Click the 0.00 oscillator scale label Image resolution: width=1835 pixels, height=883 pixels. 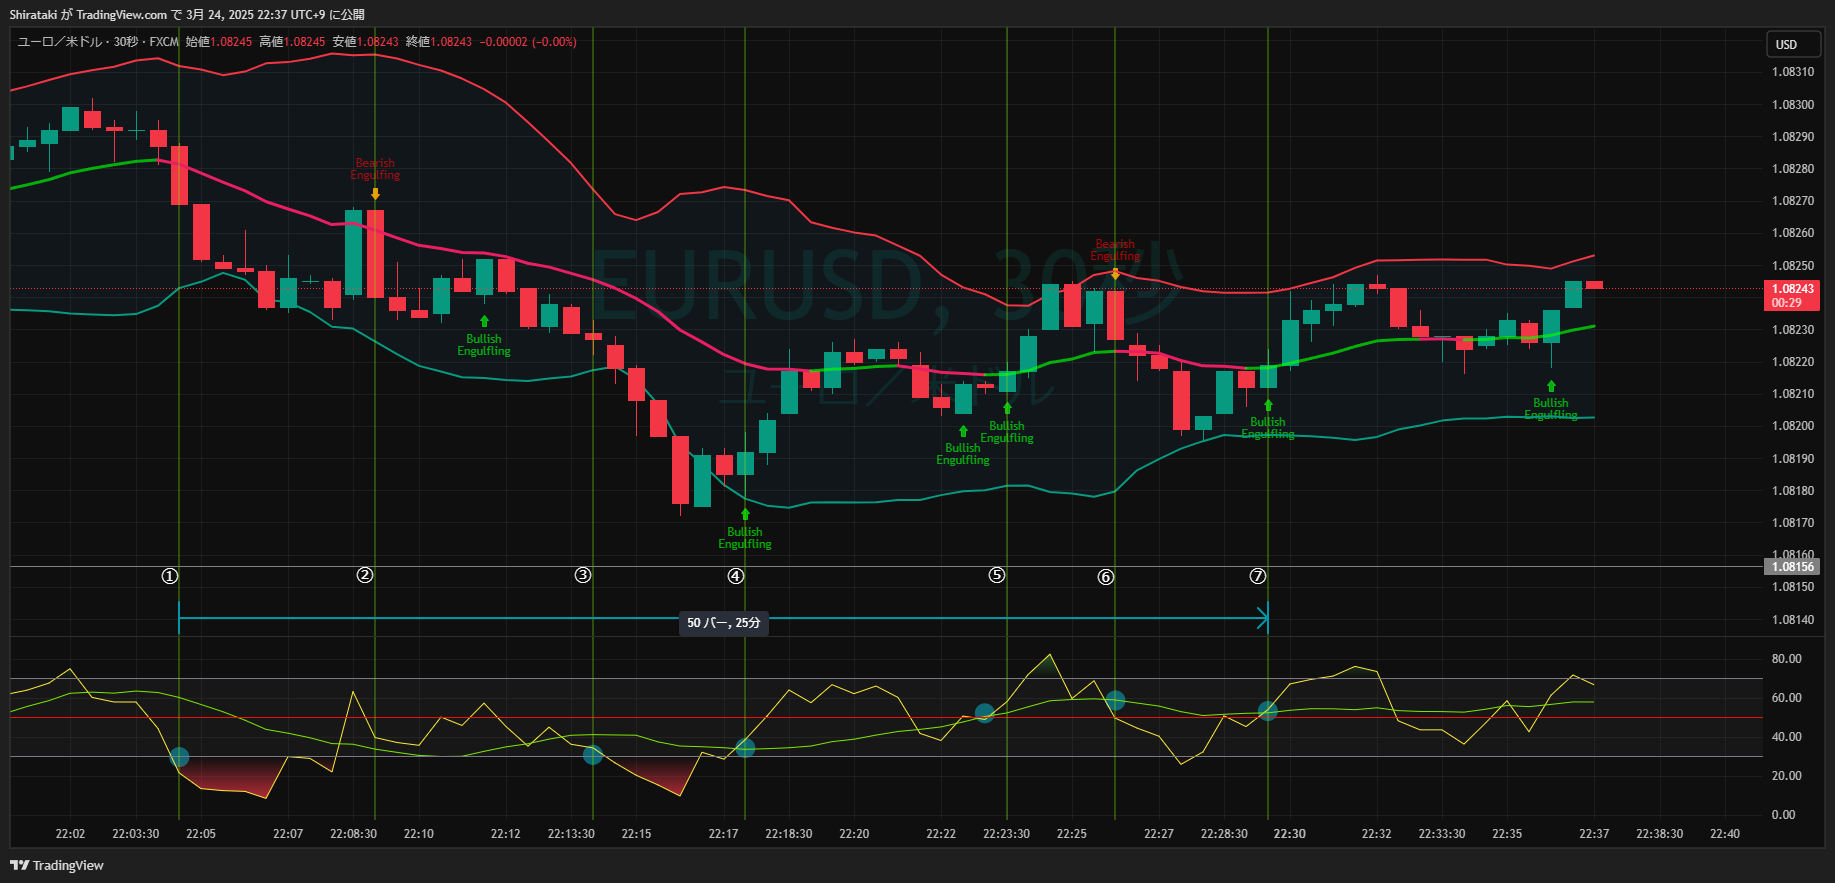(1783, 815)
